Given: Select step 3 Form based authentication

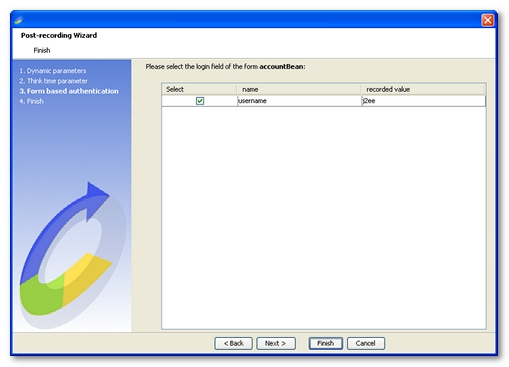Looking at the screenshot, I should pos(69,91).
